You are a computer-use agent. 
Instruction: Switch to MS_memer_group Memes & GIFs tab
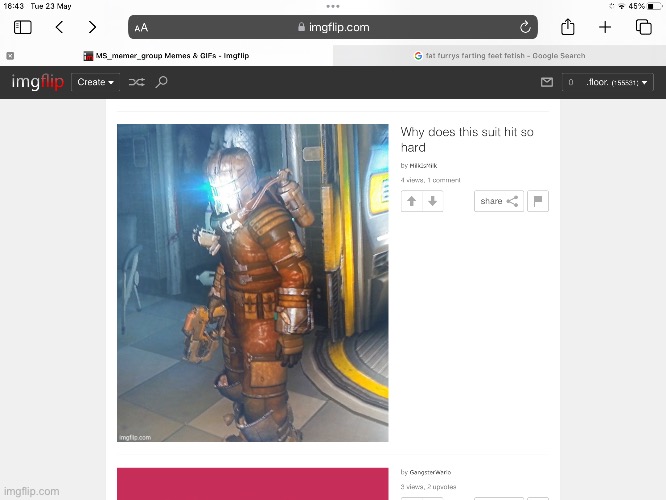pyautogui.click(x=166, y=56)
